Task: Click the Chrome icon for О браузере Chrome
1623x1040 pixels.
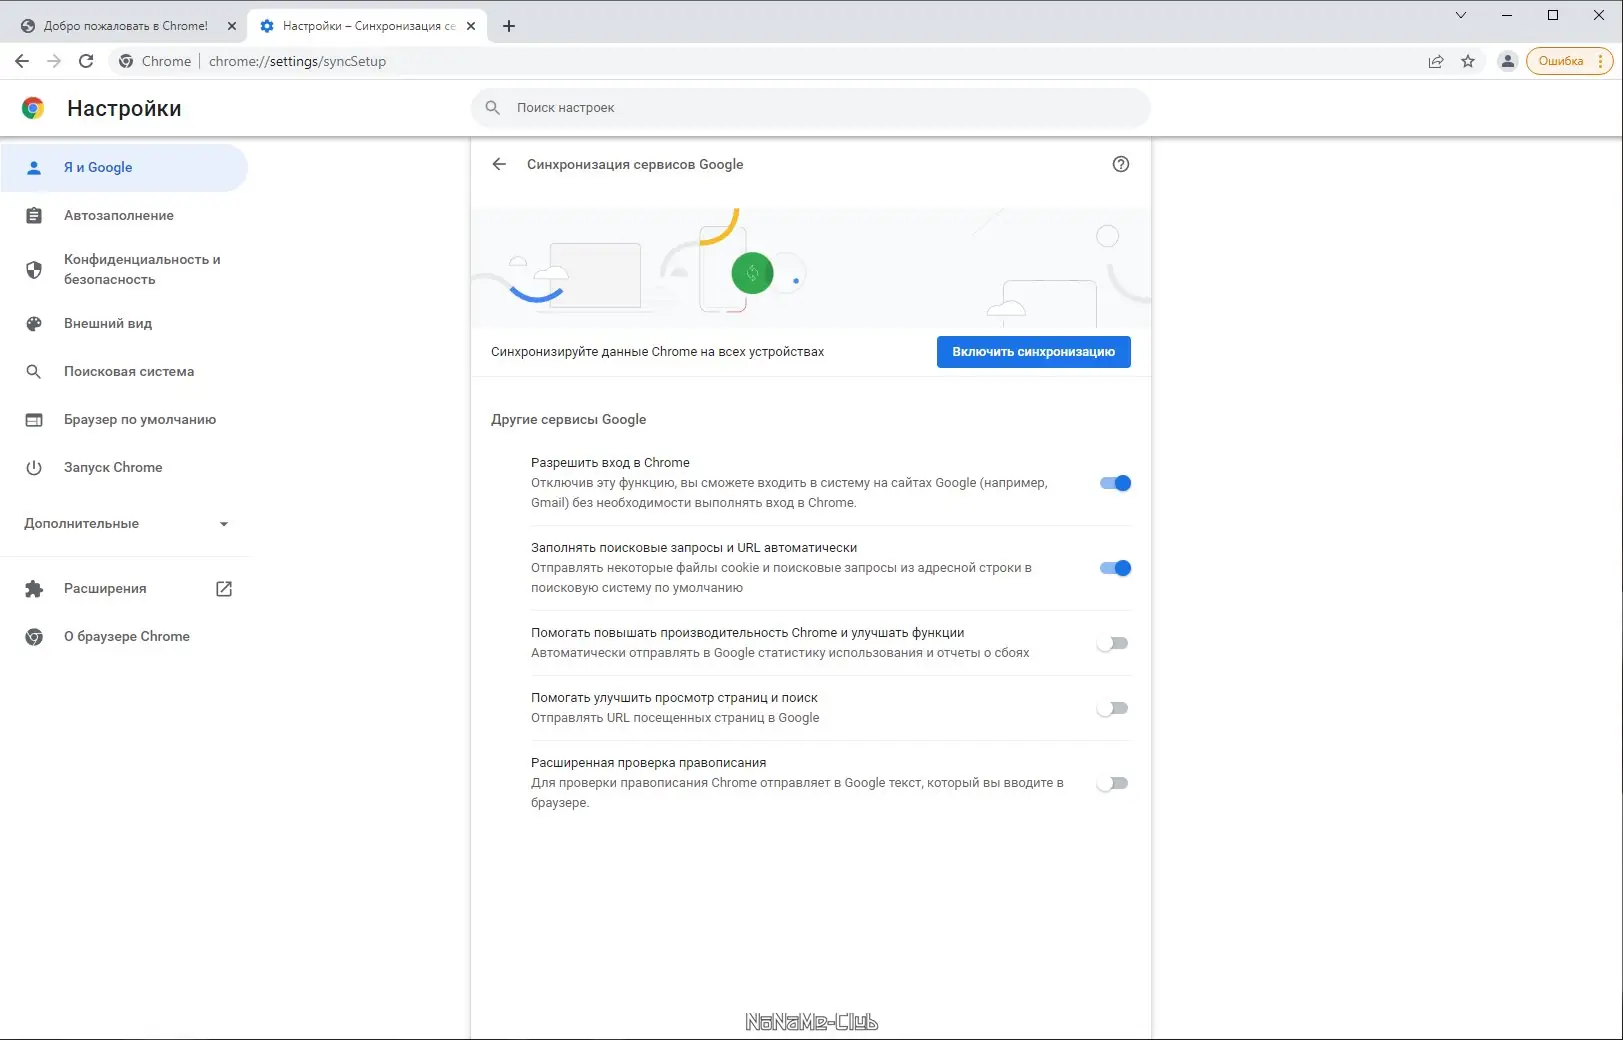Action: pos(34,637)
